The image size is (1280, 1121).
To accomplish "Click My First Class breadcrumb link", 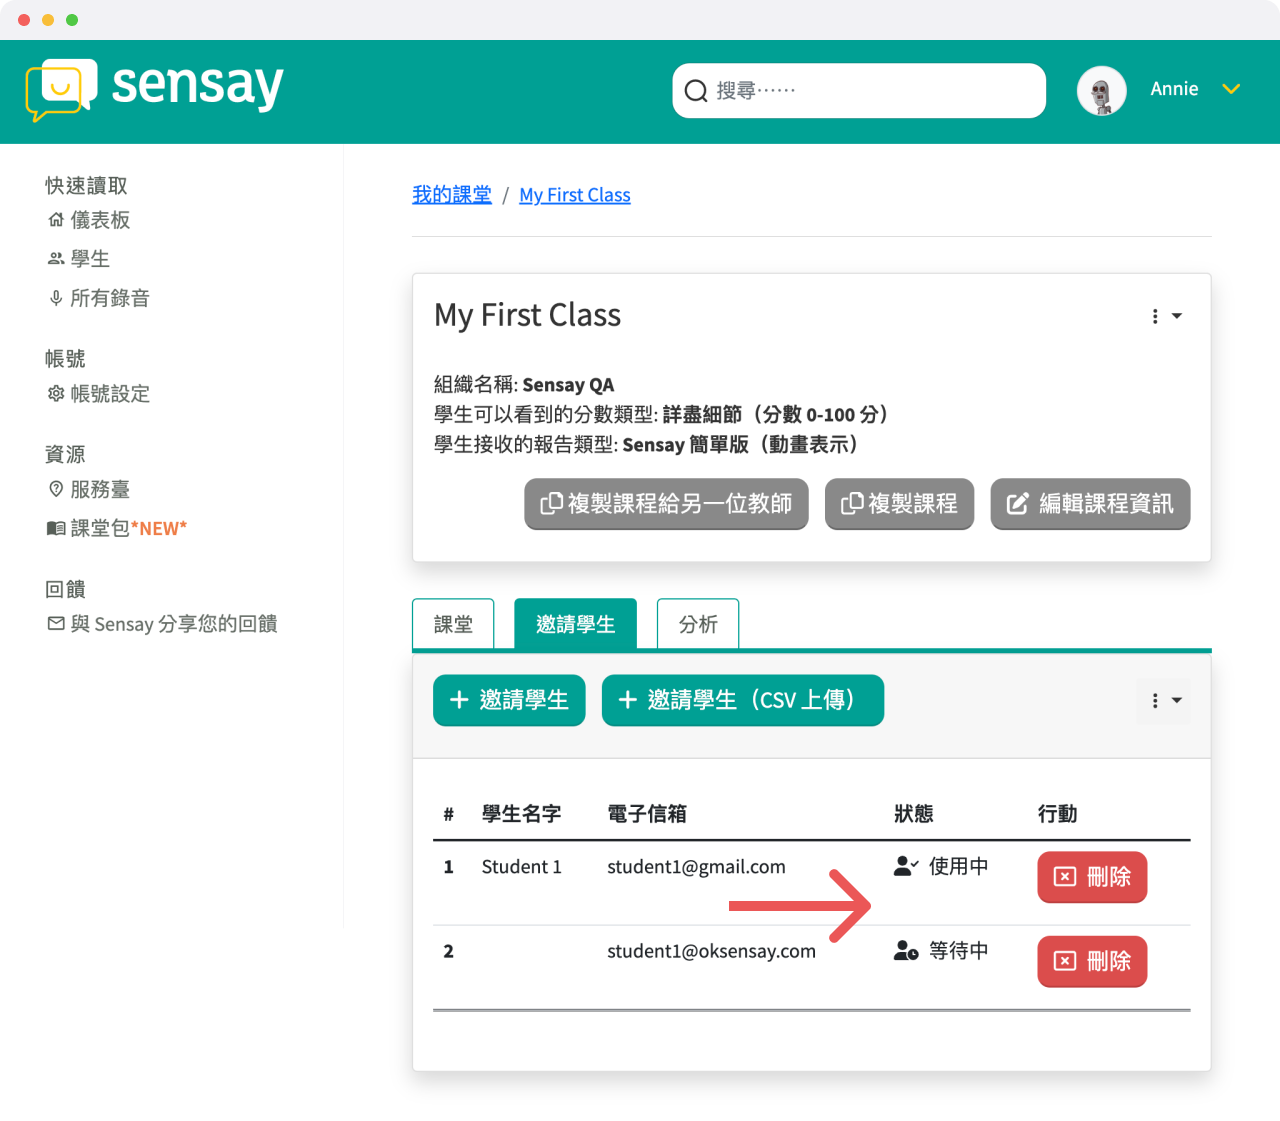I will (x=575, y=195).
